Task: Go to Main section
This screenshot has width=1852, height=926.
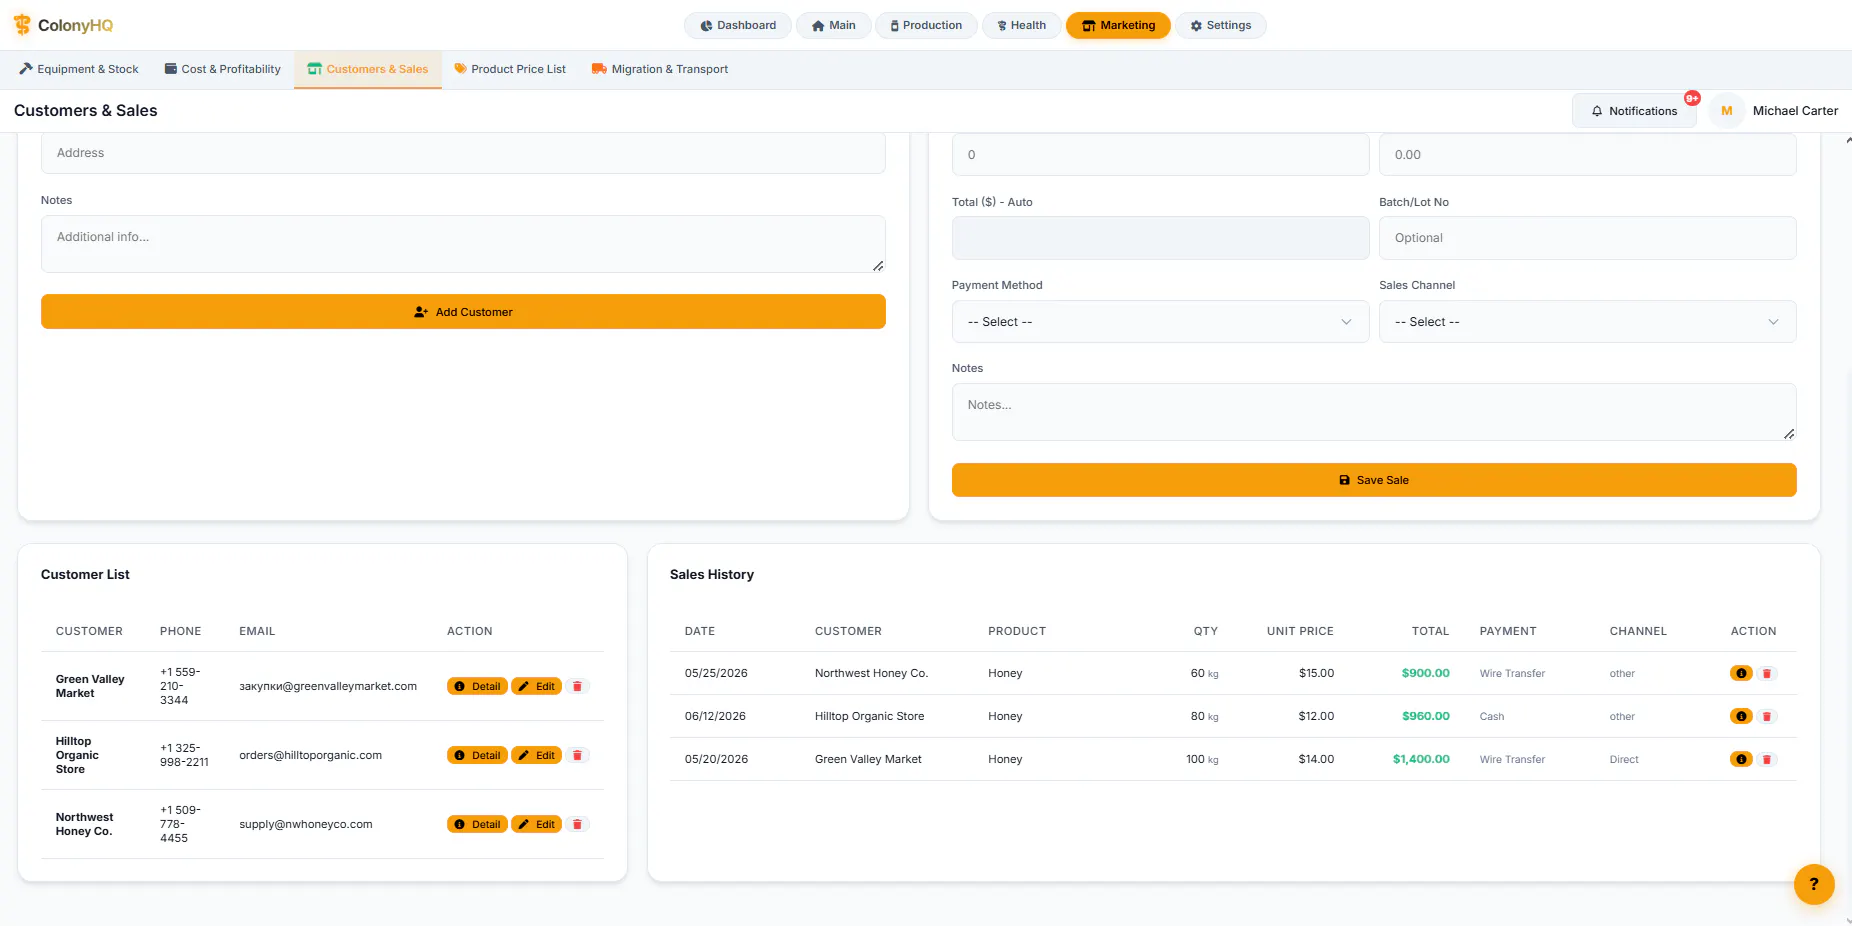Action: [x=834, y=25]
